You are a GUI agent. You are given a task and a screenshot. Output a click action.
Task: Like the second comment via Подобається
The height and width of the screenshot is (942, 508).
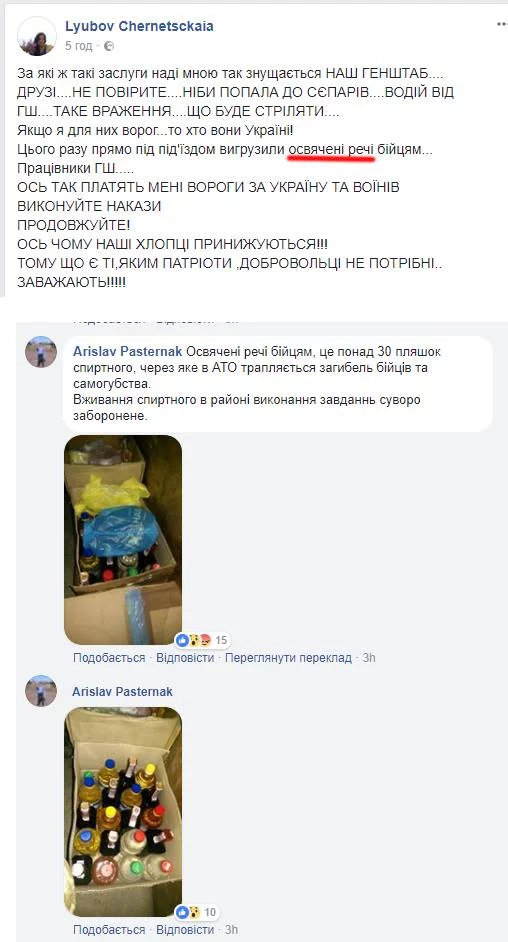pyautogui.click(x=109, y=930)
